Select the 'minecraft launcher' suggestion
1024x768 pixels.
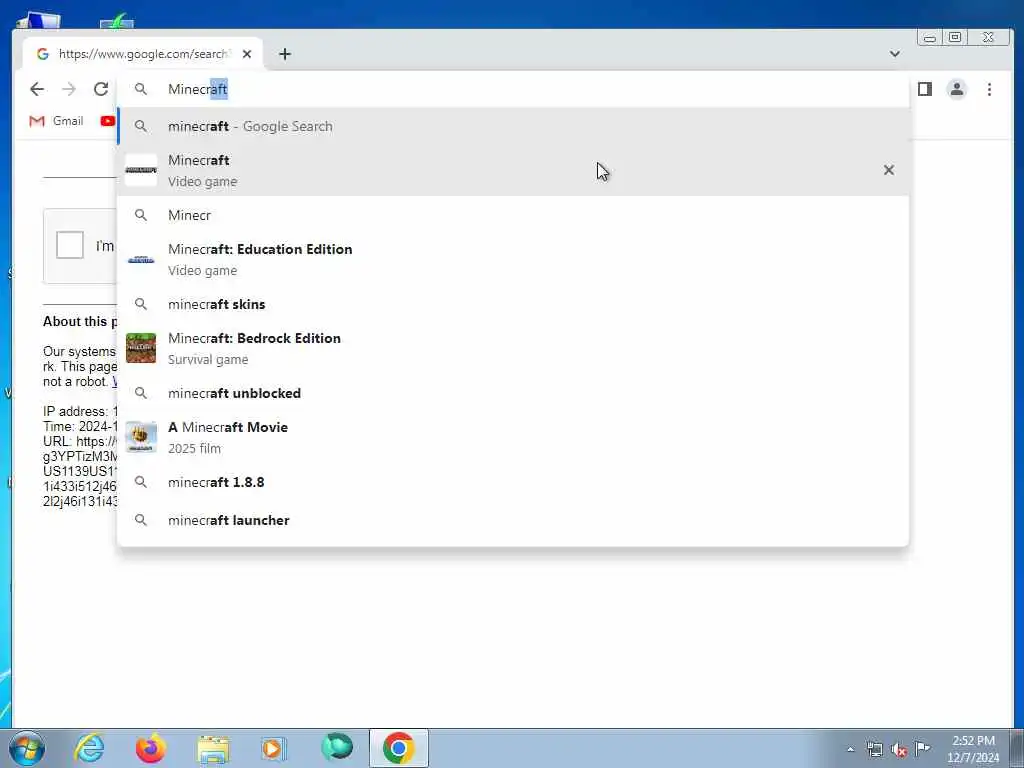513,520
